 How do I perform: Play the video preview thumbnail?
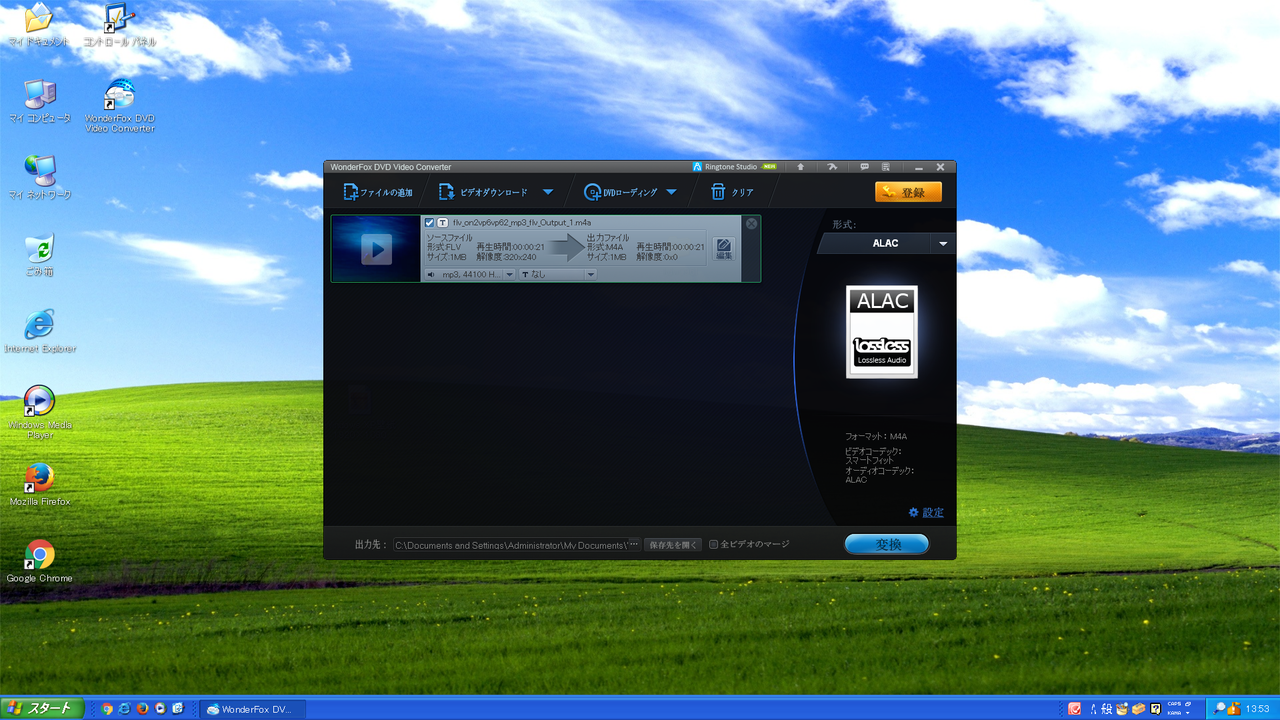(x=376, y=248)
